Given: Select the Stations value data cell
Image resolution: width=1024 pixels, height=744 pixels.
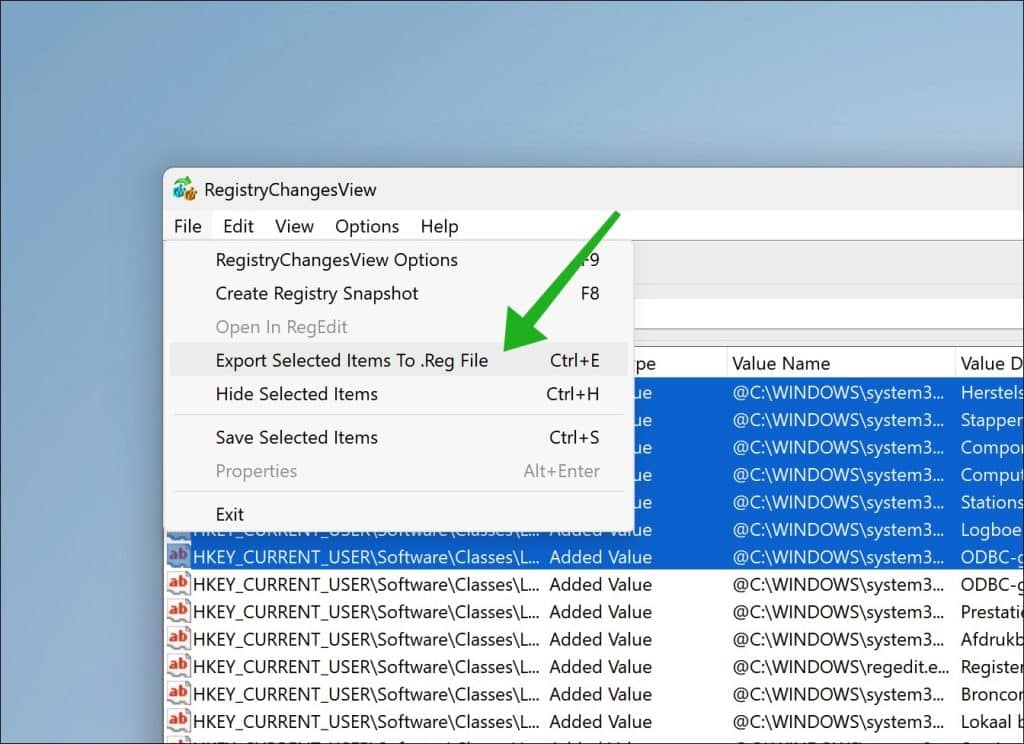Looking at the screenshot, I should [991, 502].
